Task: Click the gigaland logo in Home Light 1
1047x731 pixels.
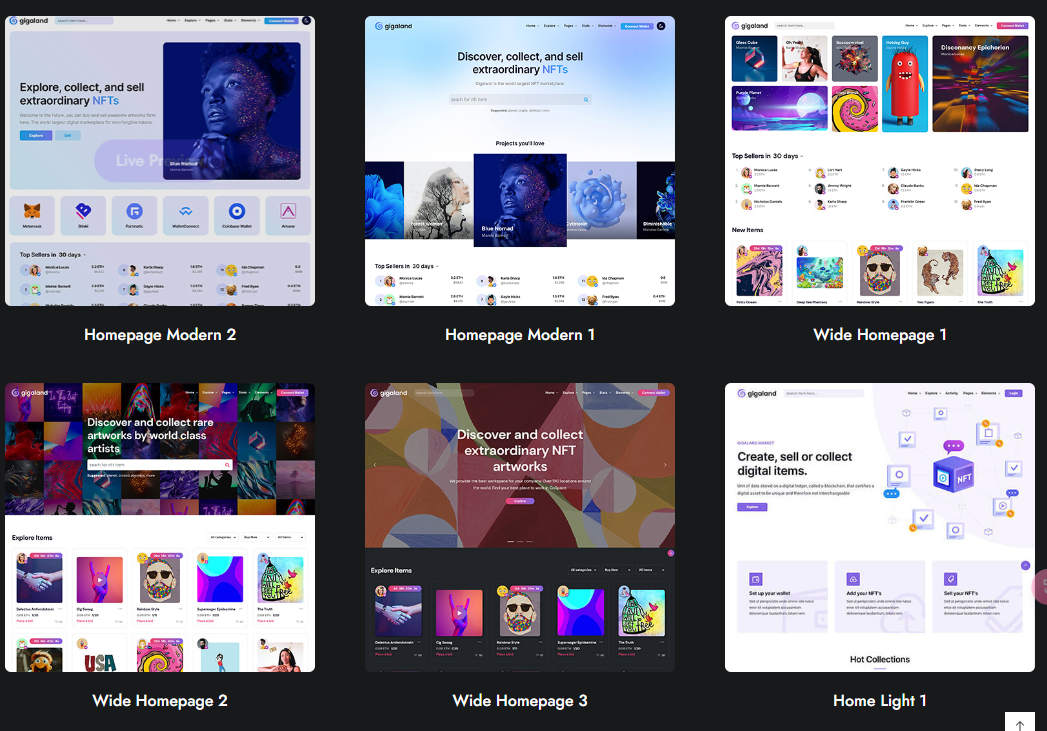Action: pos(757,393)
